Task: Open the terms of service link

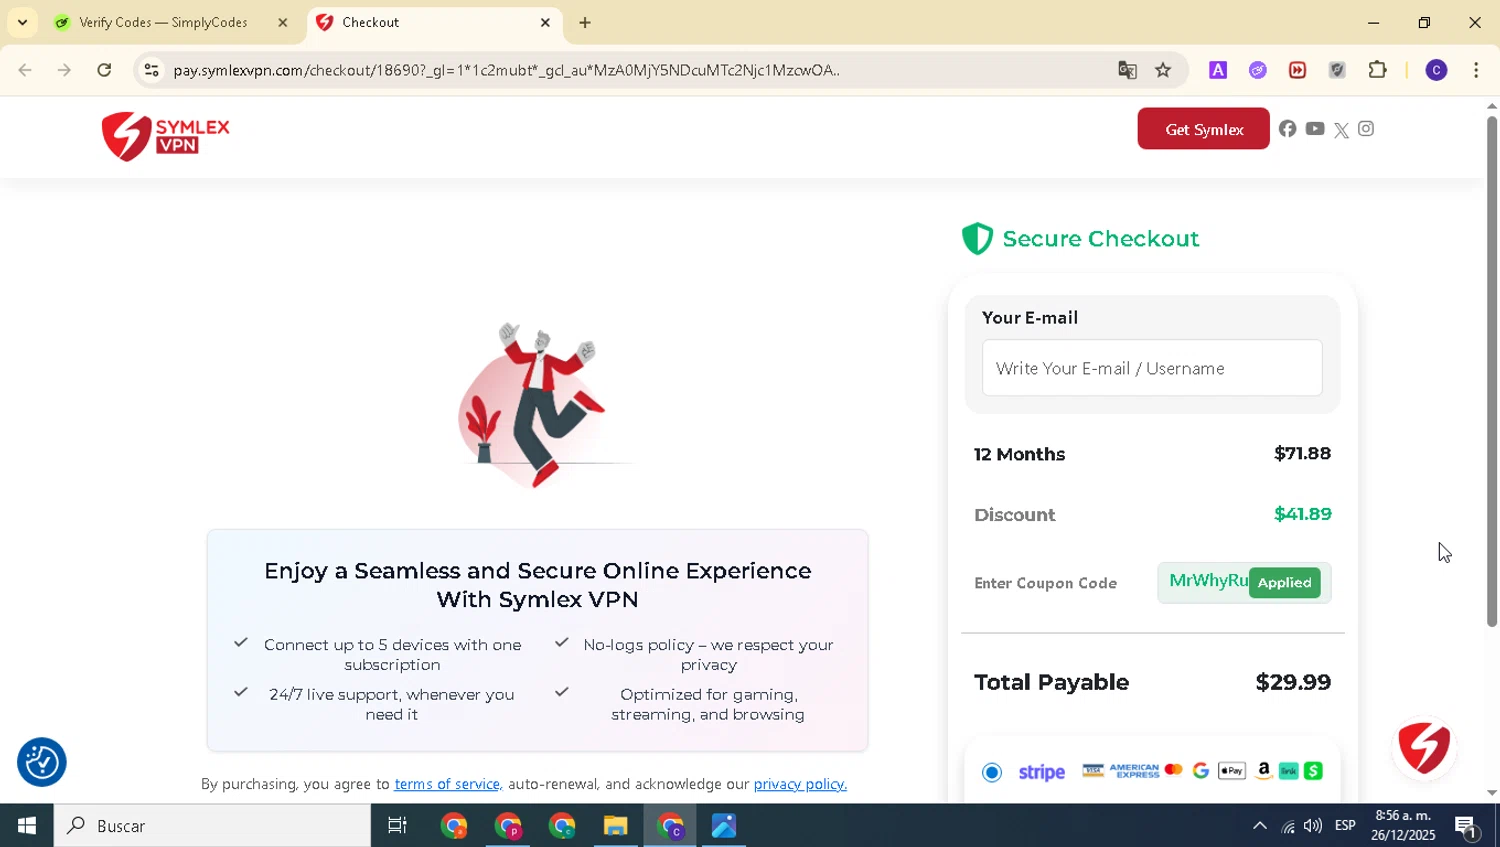Action: 447,784
